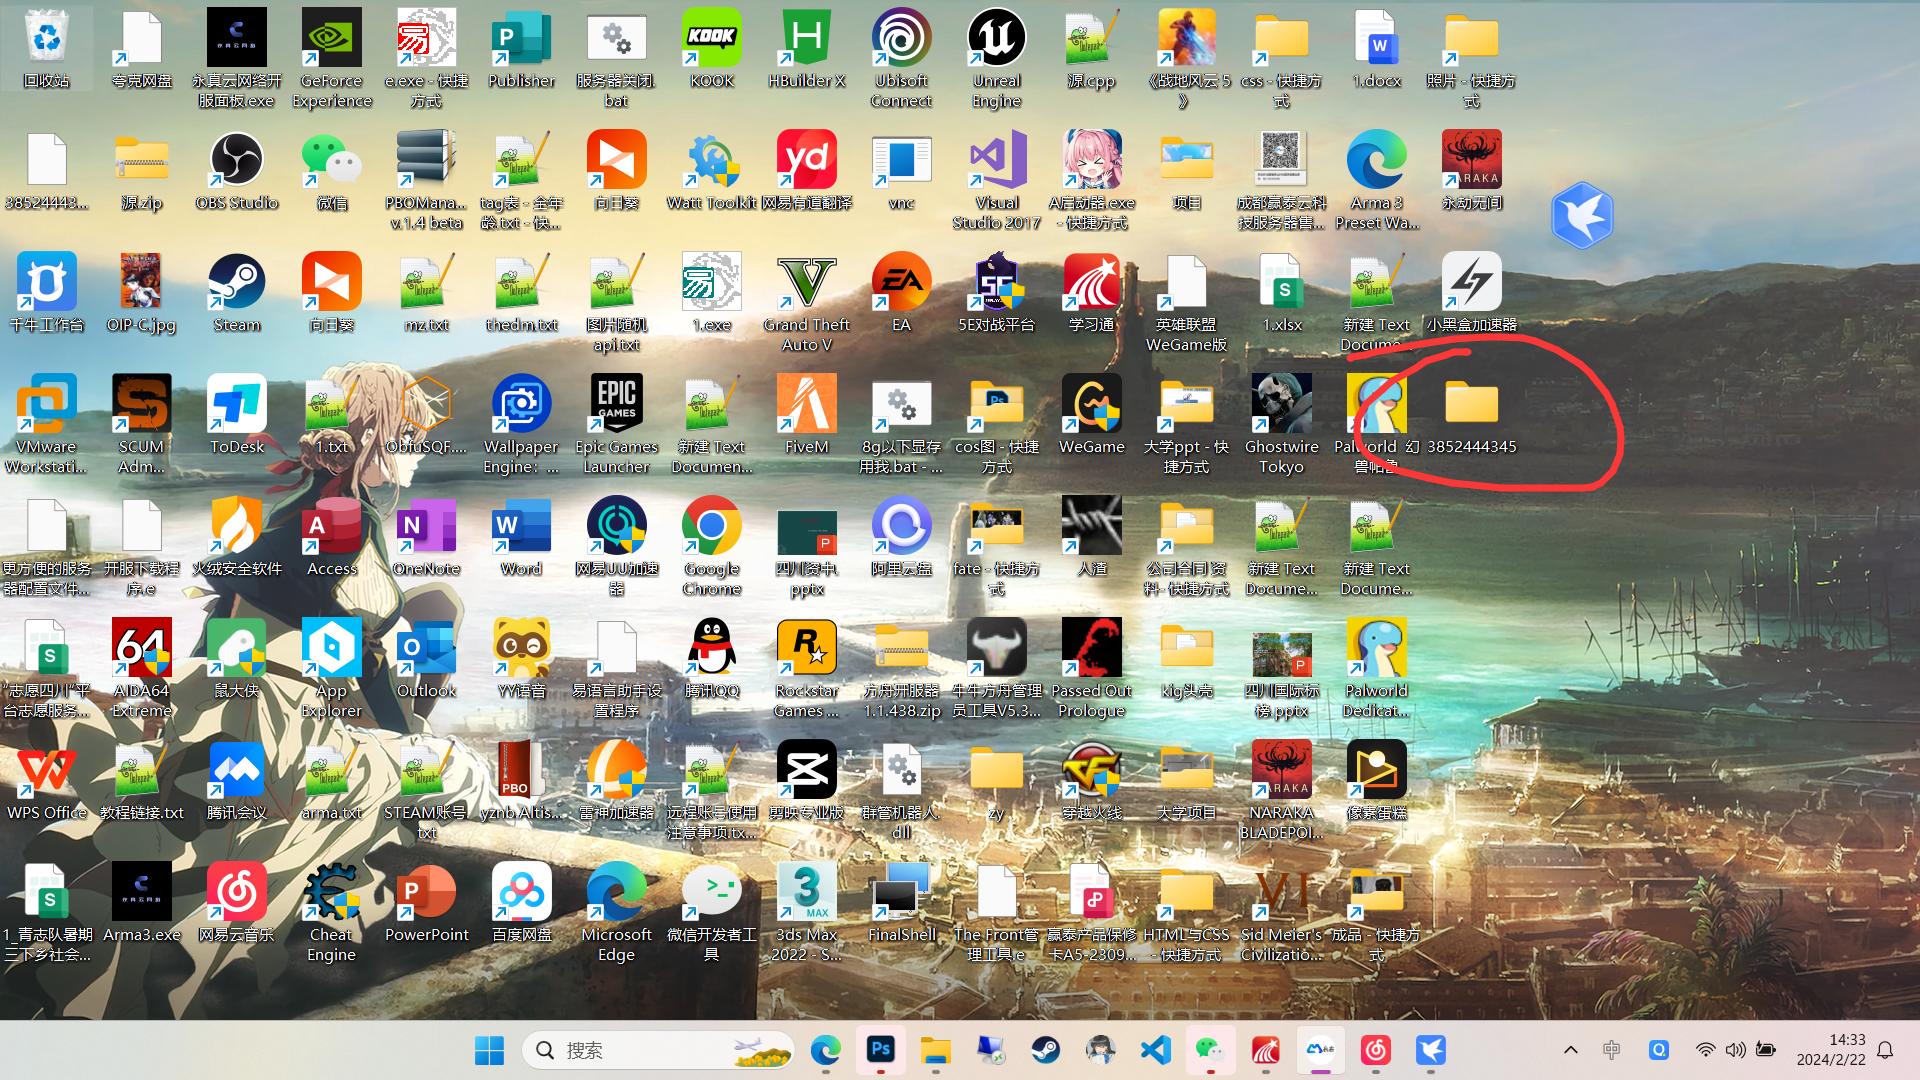Open VMware Workstation shortcut
The image size is (1920, 1080).
click(47, 424)
